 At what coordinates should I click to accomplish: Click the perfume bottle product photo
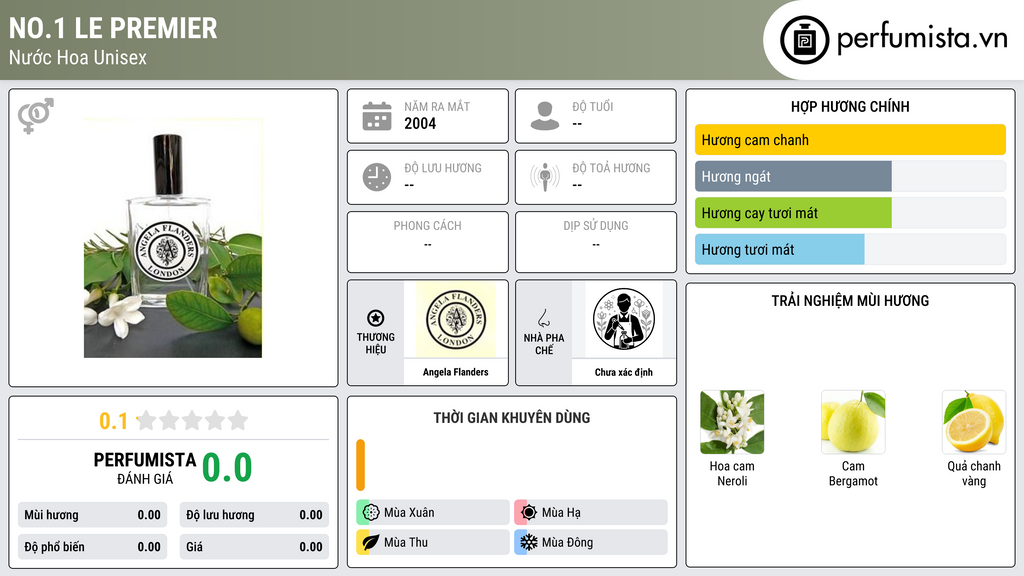[x=173, y=238]
